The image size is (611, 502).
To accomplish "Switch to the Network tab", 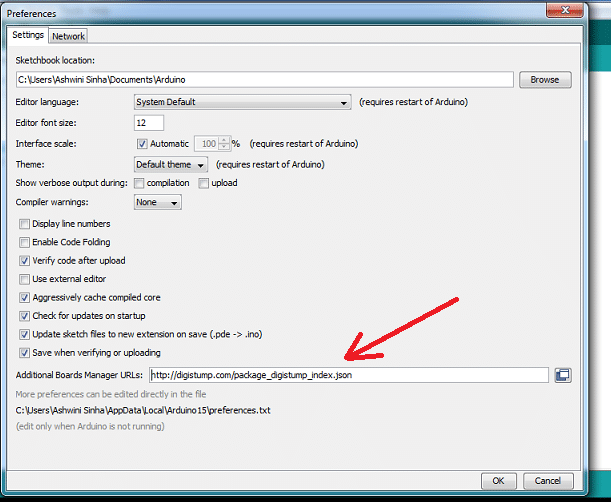I will click(68, 36).
